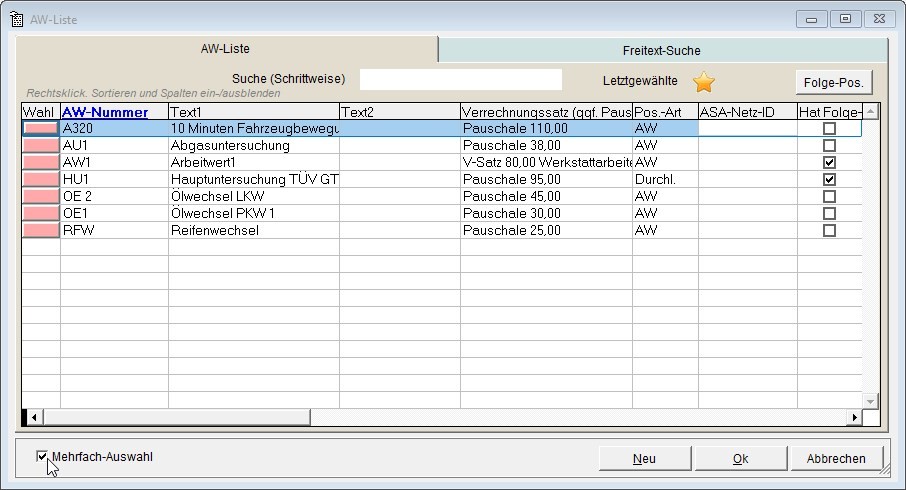Select the OE1 AW-Nummer cell
906x490 pixels.
[x=114, y=213]
